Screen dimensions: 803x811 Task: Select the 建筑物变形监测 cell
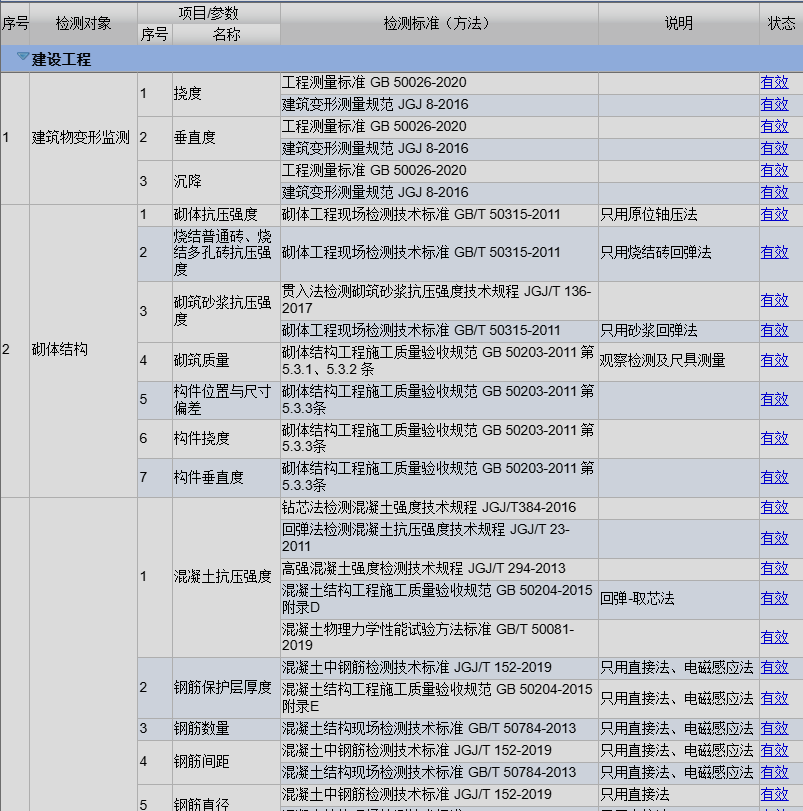[x=81, y=137]
